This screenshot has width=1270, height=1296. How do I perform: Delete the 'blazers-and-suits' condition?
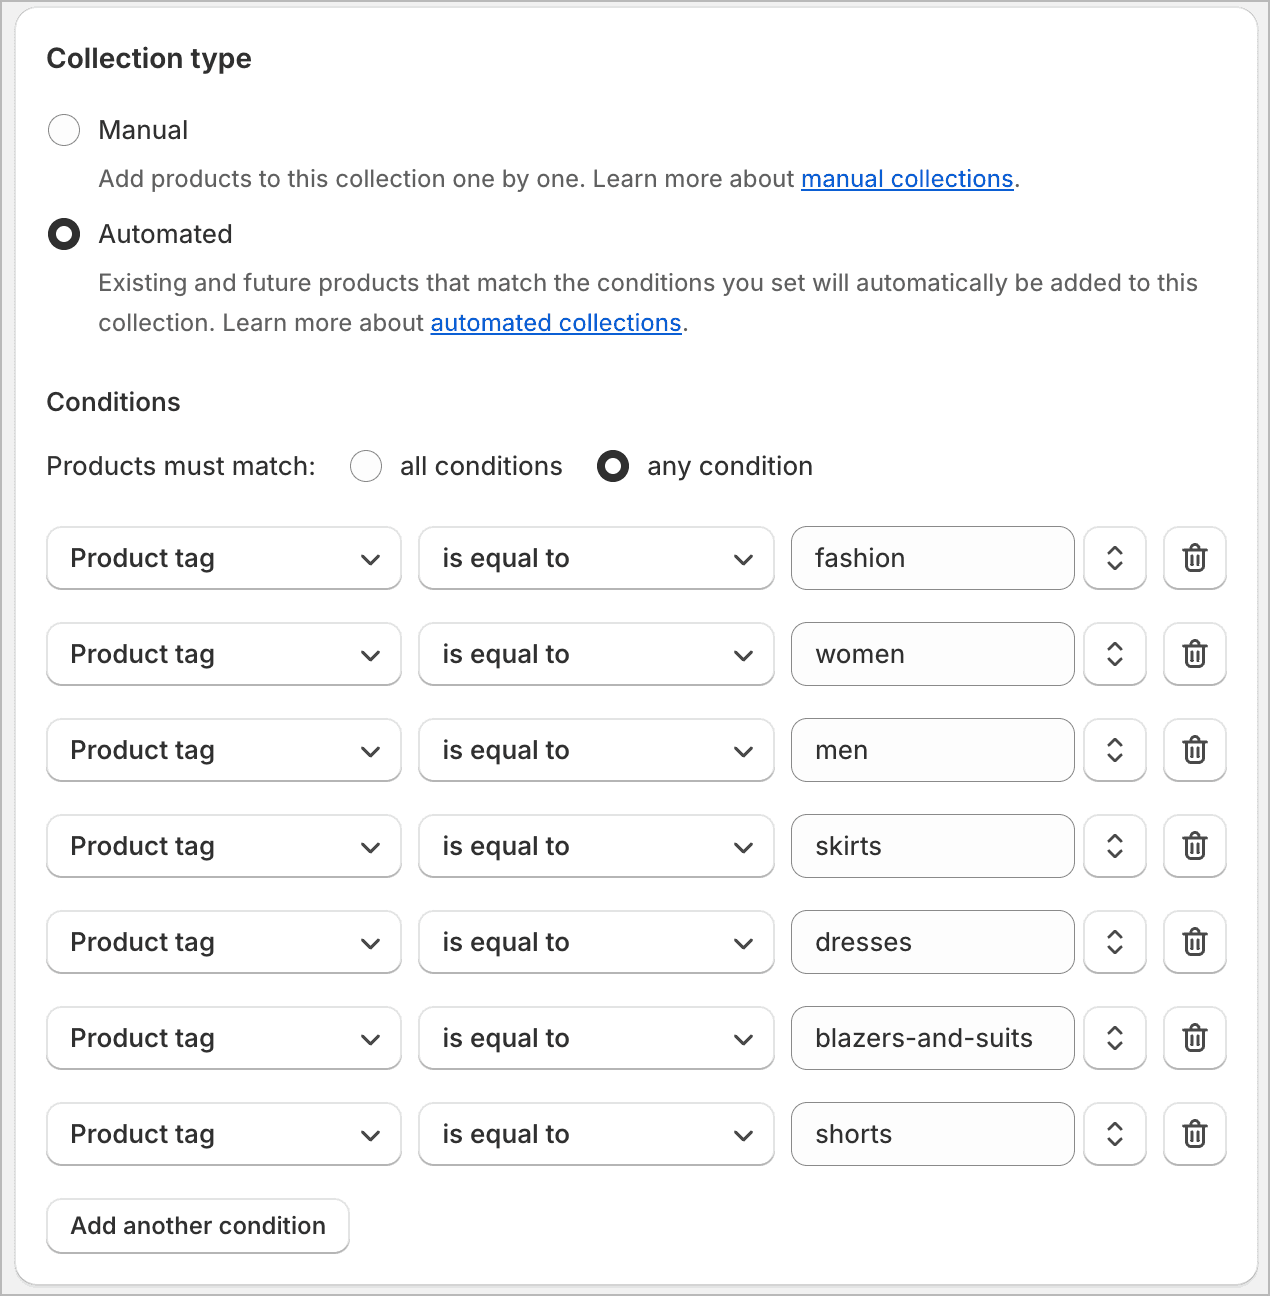click(1195, 1038)
